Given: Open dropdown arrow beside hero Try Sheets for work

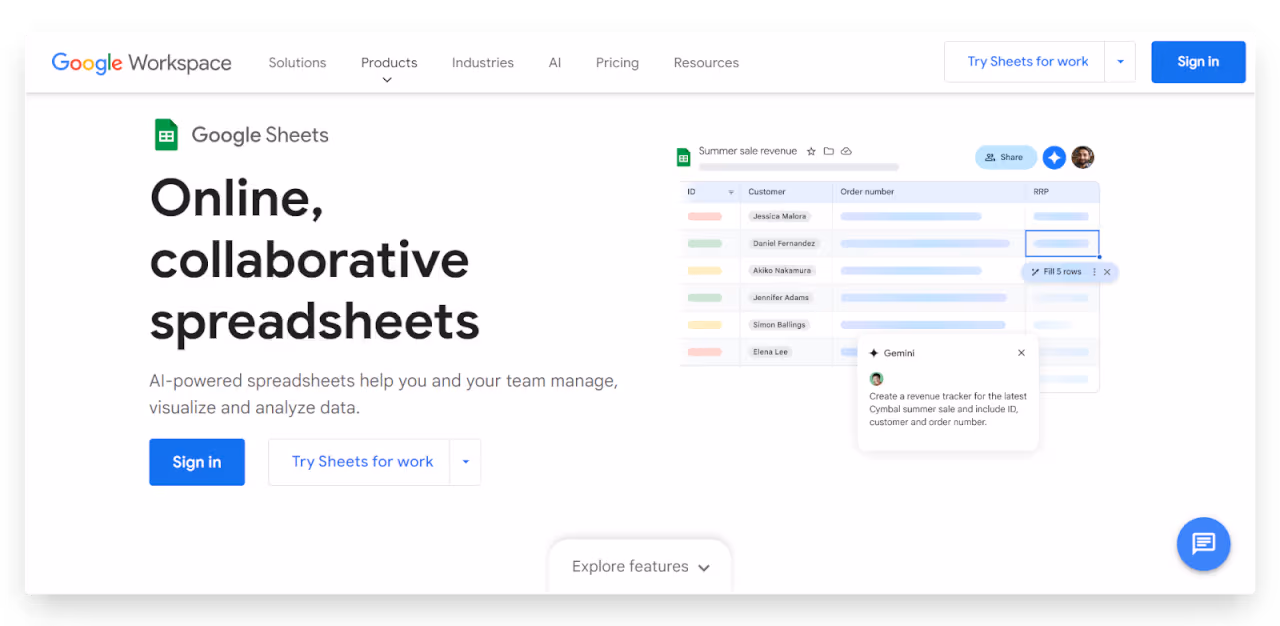Looking at the screenshot, I should pyautogui.click(x=465, y=462).
